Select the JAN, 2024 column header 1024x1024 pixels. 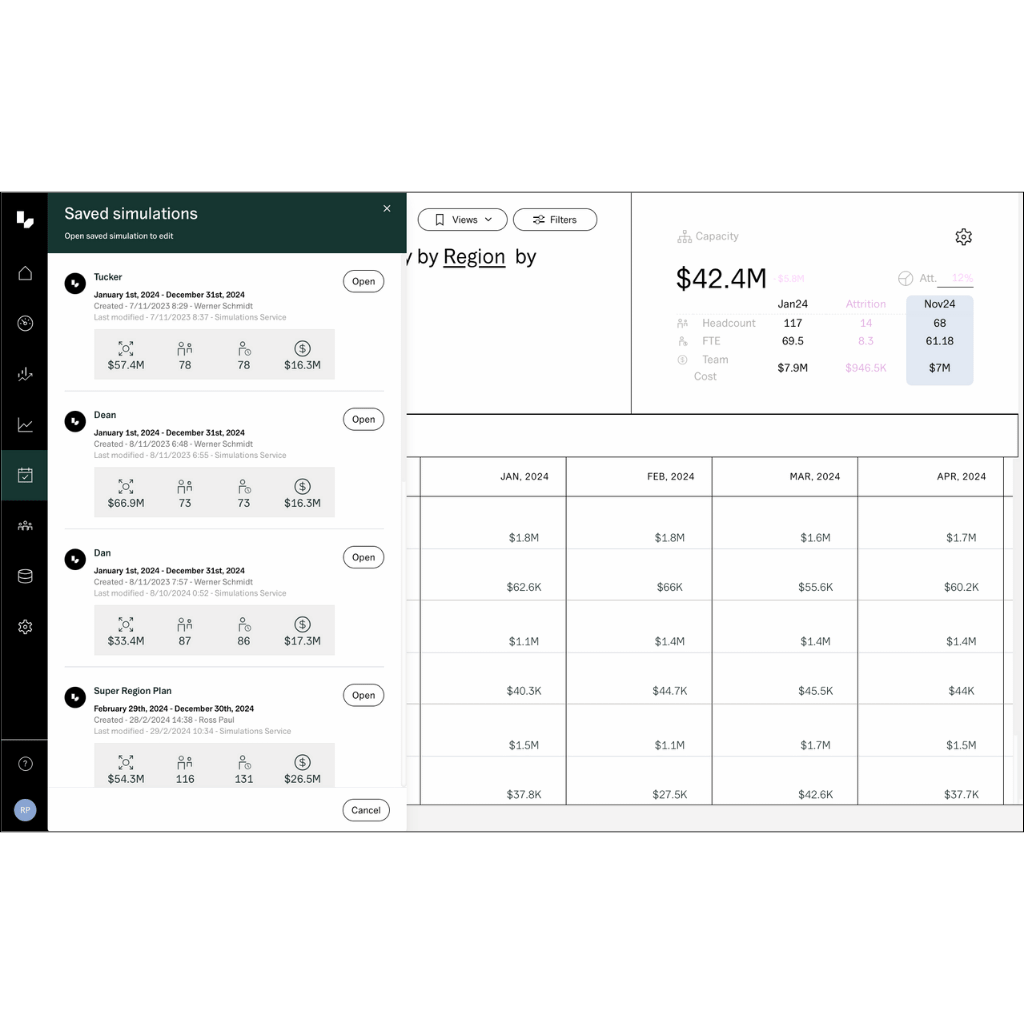tap(524, 476)
